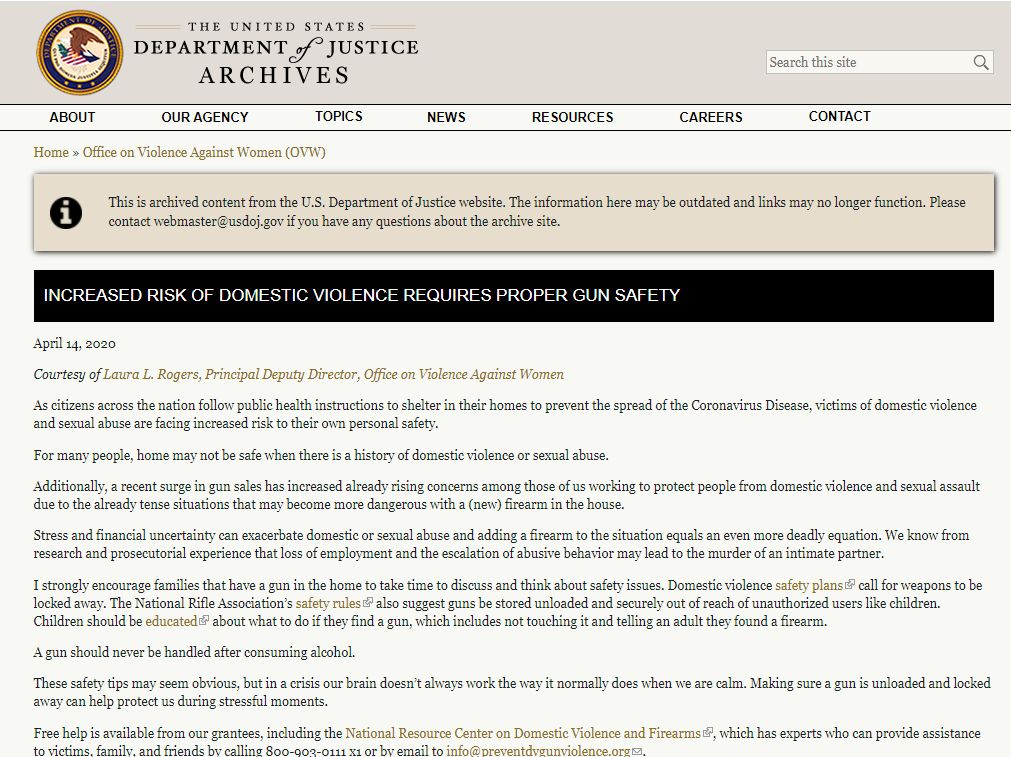
Task: Open the CONTACT menu
Action: coord(840,117)
